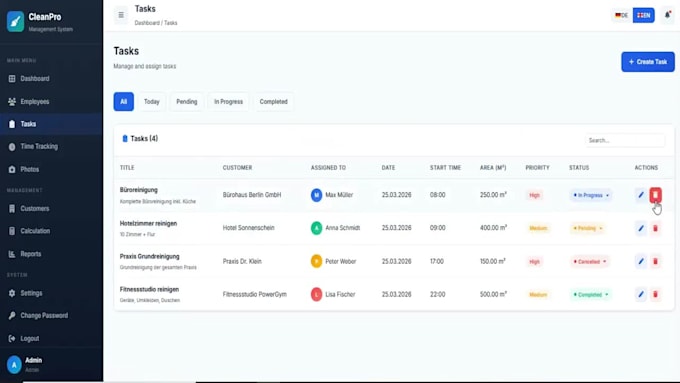Click Lisa Fischer's red avatar icon
680x383 pixels.
tap(317, 295)
